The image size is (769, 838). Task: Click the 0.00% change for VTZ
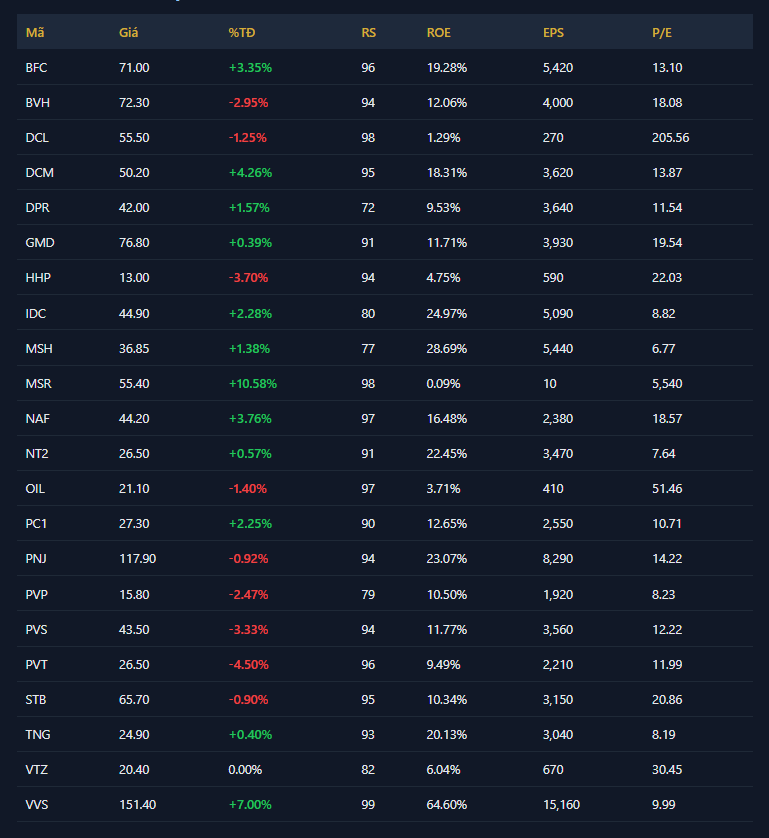(x=245, y=770)
